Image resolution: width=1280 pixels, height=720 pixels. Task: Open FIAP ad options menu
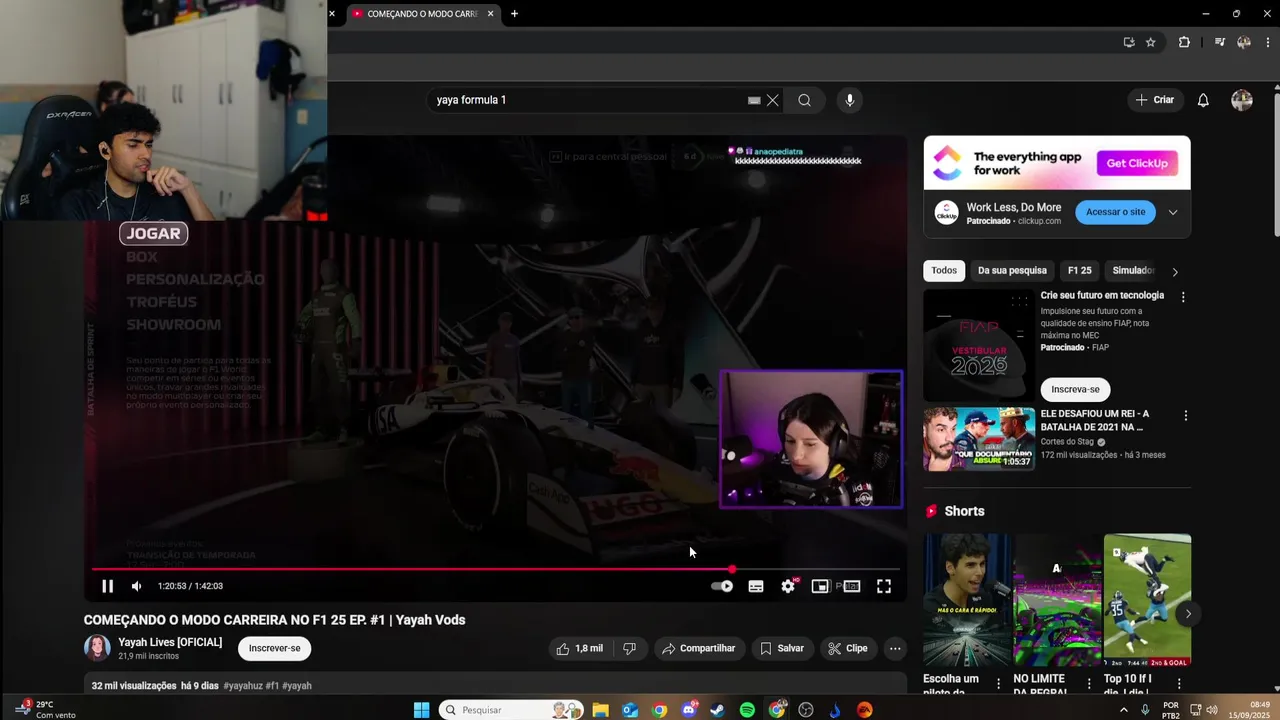pos(1183,297)
